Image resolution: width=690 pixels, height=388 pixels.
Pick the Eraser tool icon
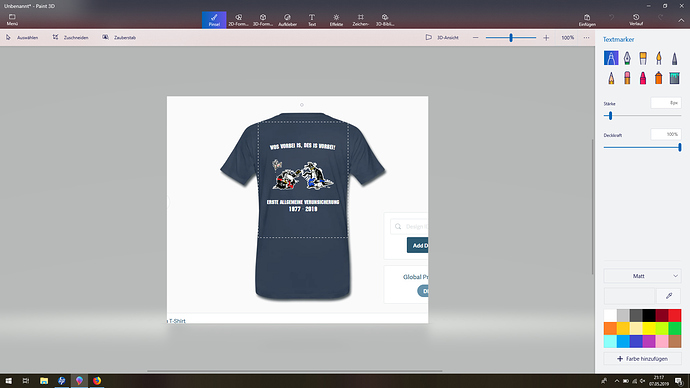627,78
